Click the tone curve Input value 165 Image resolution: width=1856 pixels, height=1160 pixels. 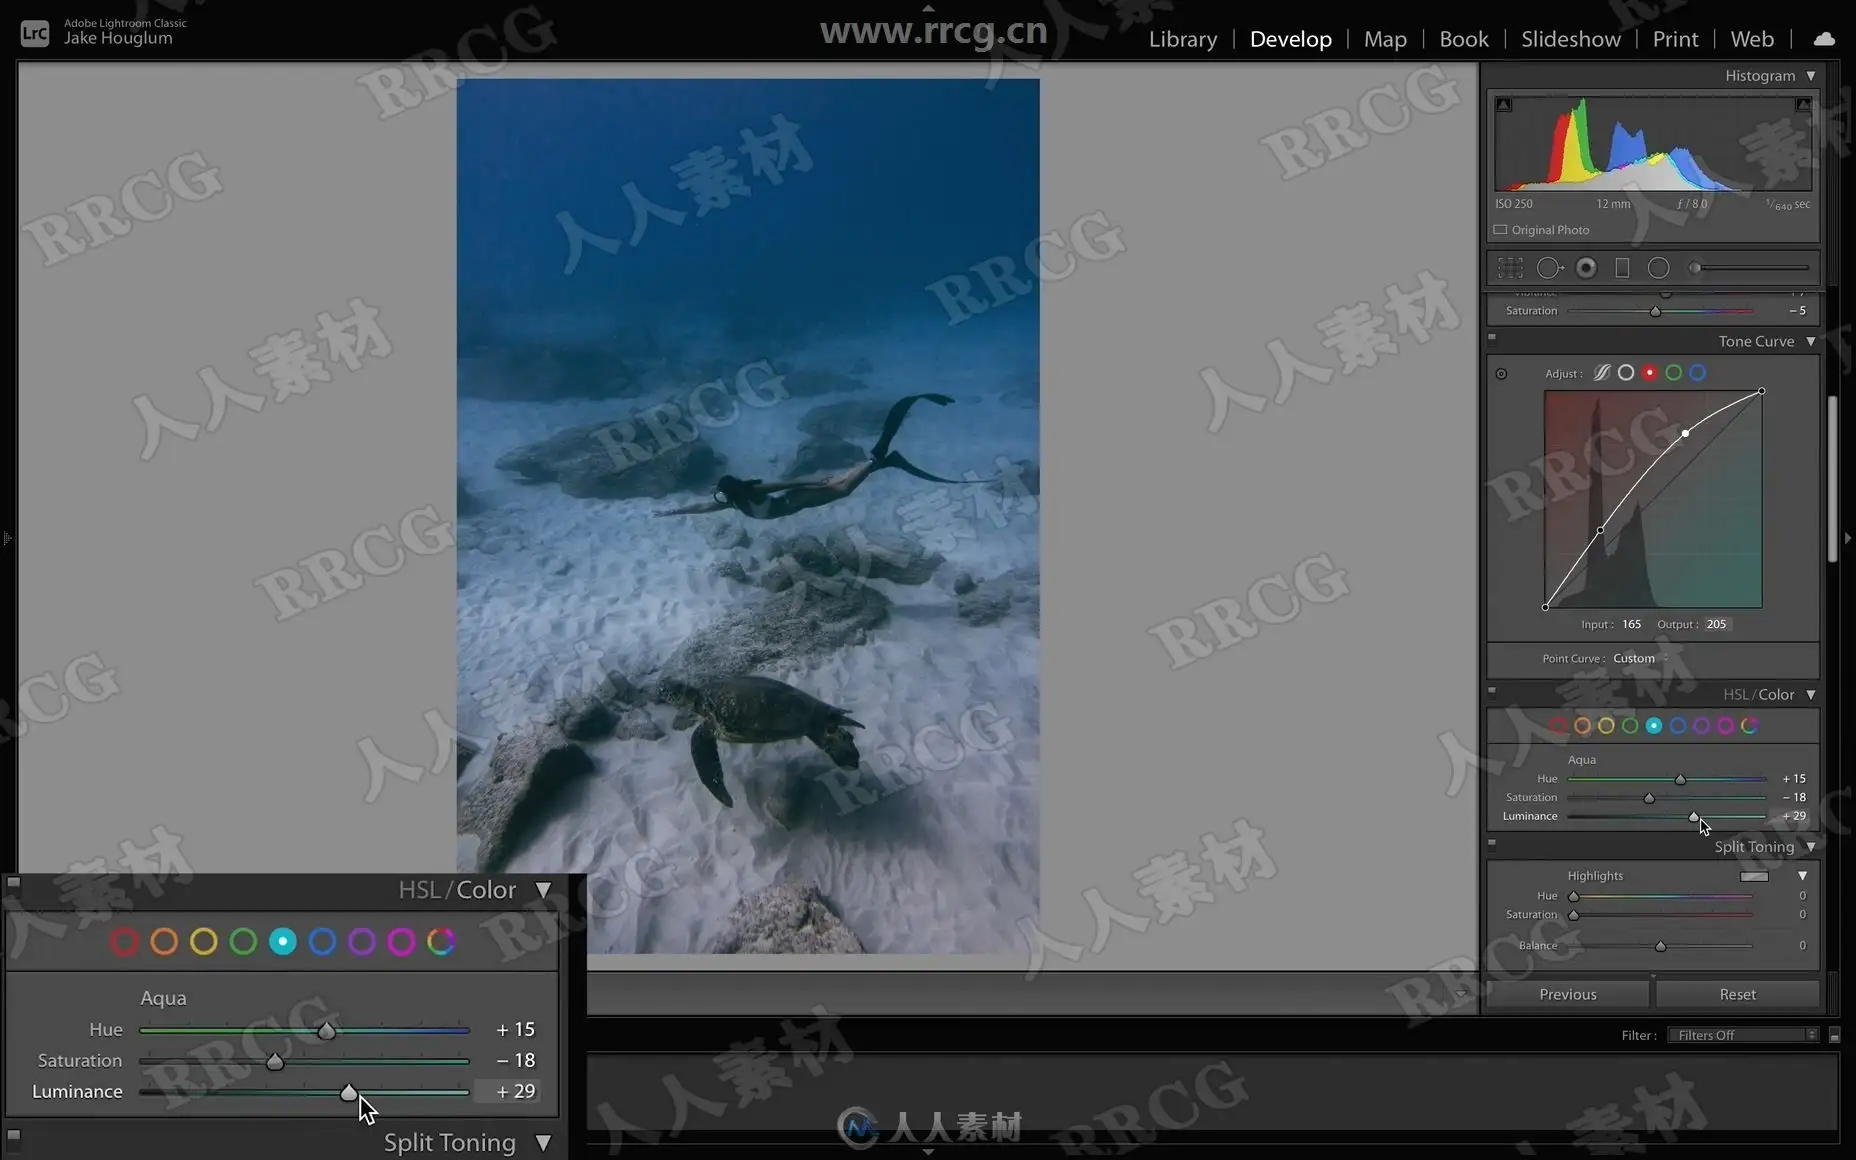[x=1631, y=624]
